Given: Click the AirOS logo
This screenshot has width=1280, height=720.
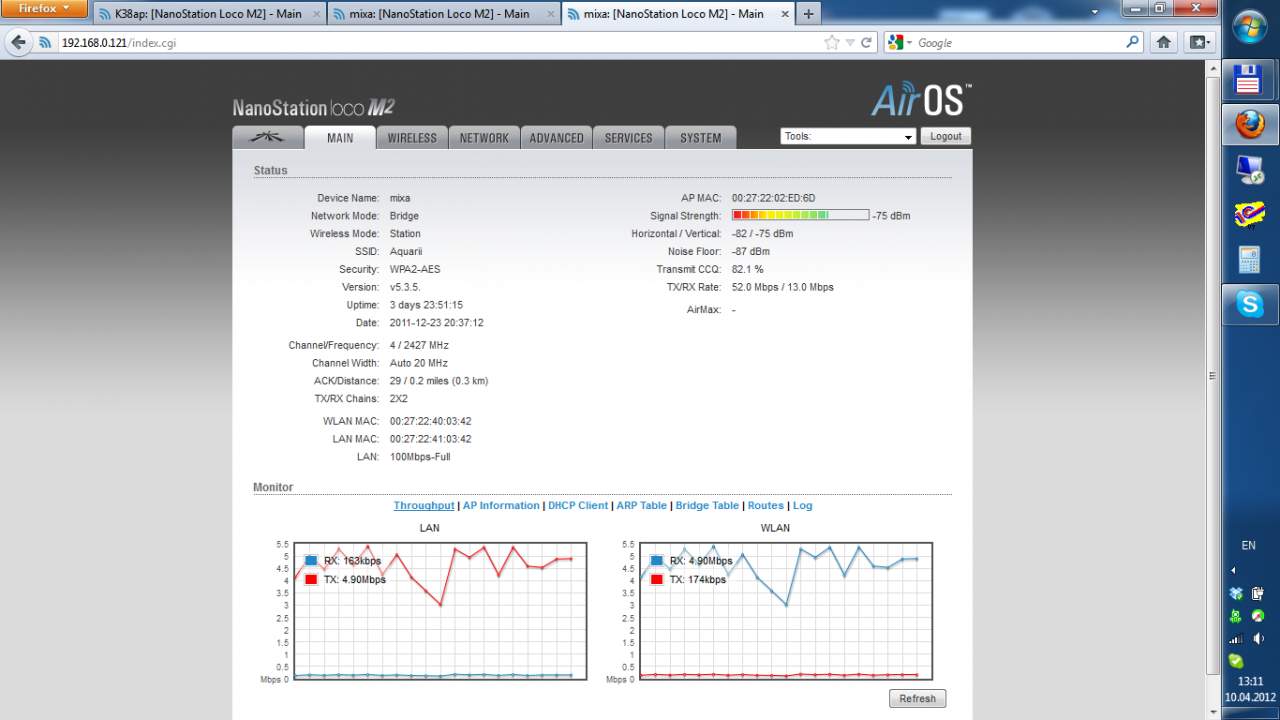Looking at the screenshot, I should point(921,99).
